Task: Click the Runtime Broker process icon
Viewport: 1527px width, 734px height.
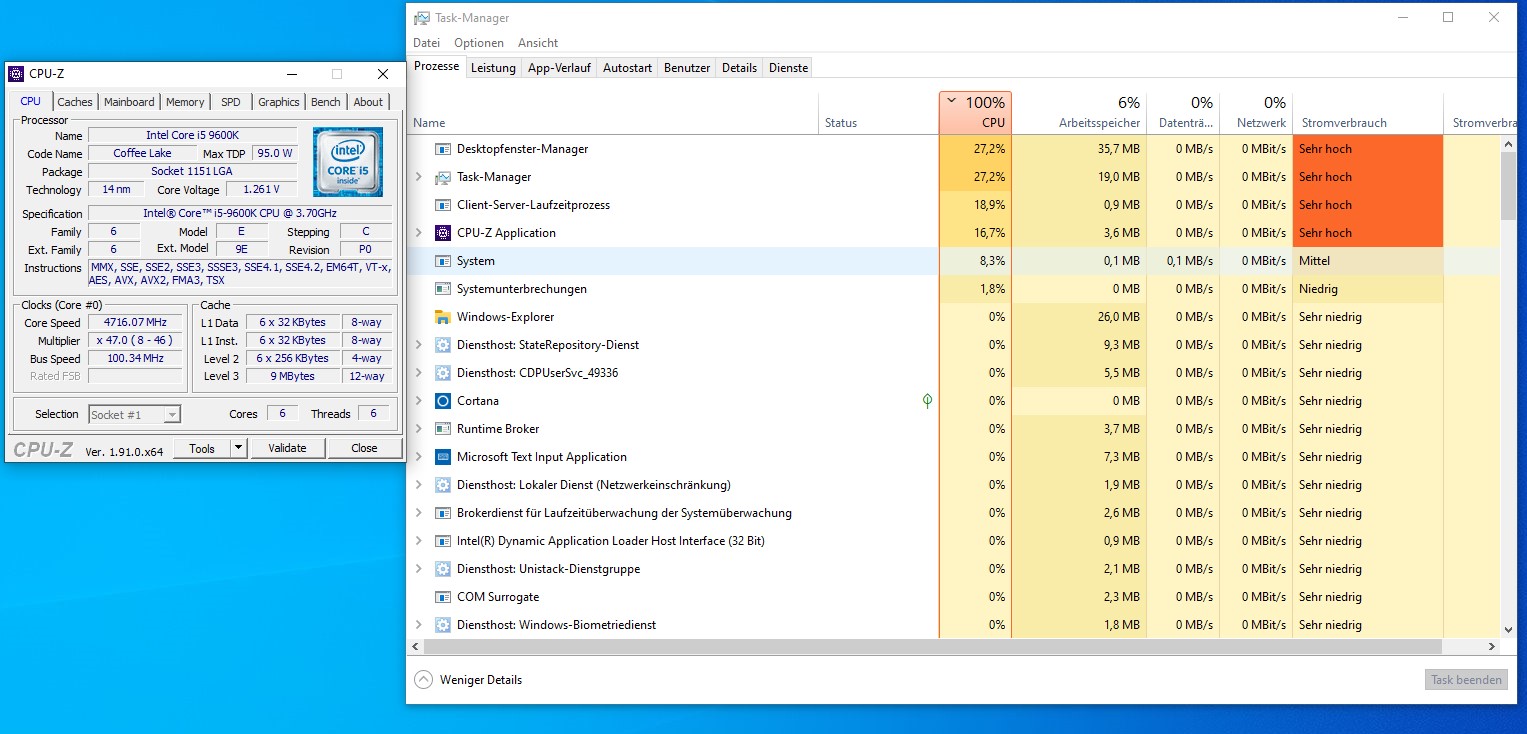Action: (443, 429)
